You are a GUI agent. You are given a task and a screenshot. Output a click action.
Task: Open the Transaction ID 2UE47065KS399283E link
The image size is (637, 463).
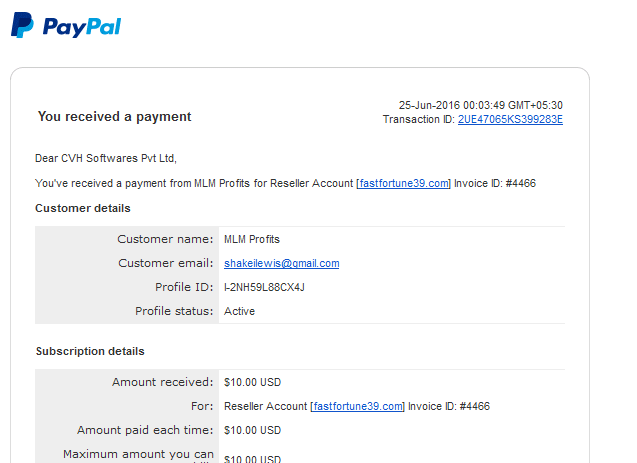point(510,119)
